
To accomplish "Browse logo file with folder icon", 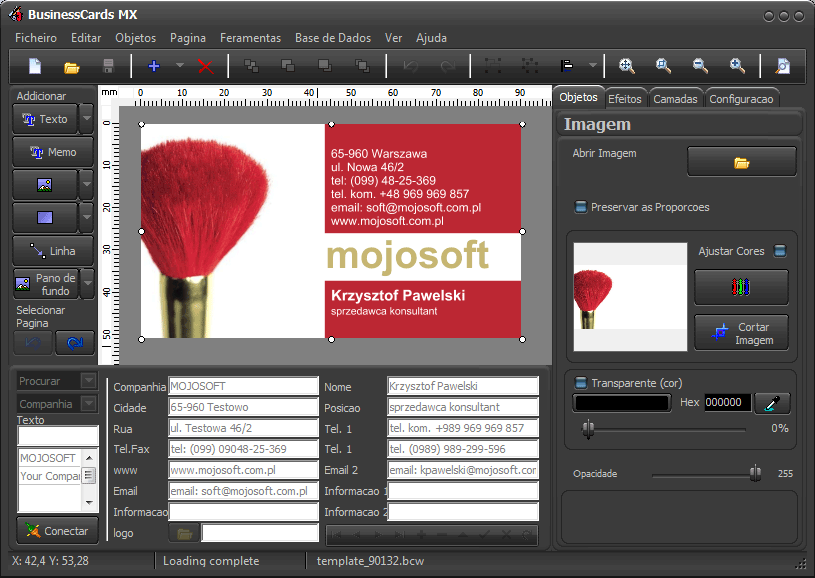I will pos(185,534).
